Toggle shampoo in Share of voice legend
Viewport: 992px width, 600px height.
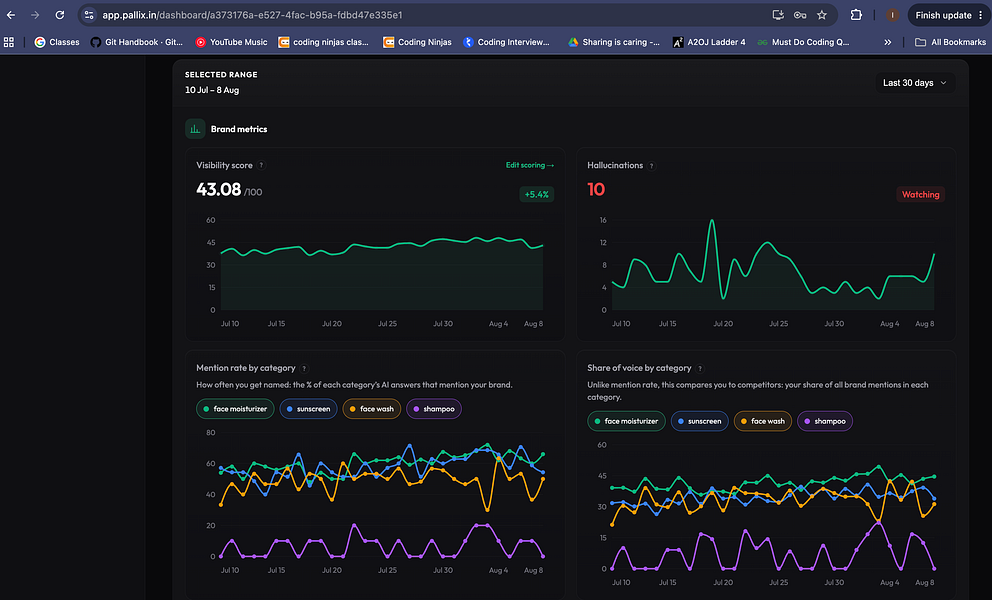tap(825, 421)
